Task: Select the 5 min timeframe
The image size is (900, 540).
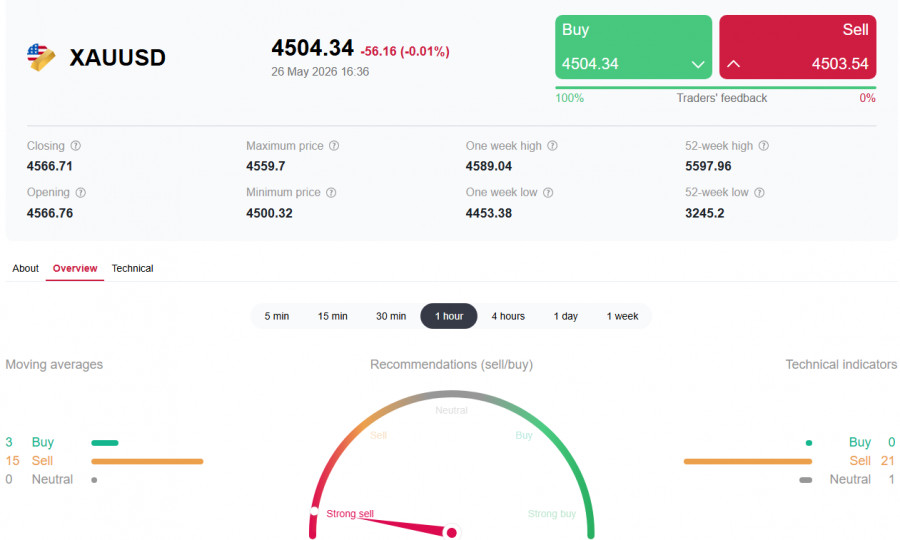Action: point(277,316)
